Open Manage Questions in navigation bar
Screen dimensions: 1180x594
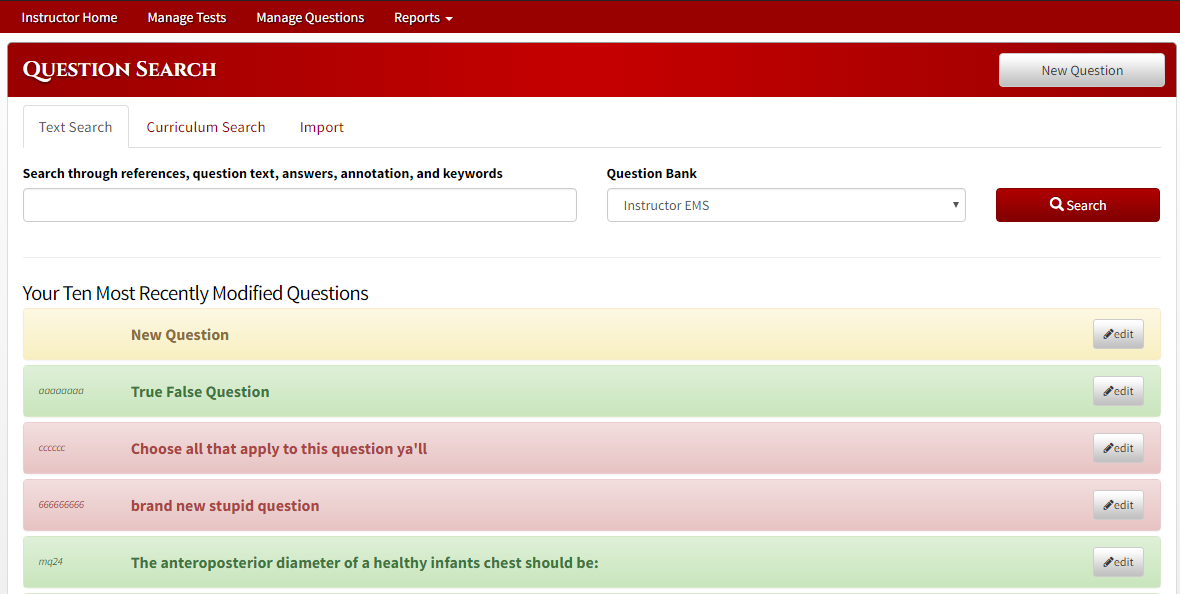(x=310, y=17)
